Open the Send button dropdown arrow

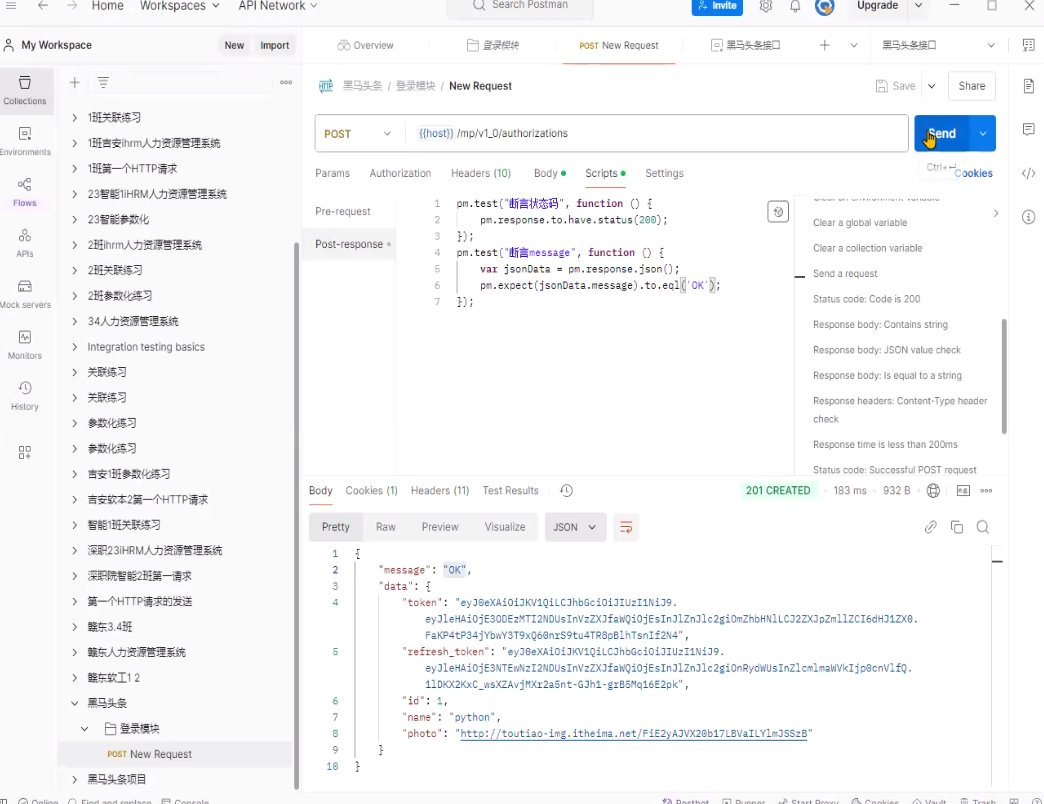coord(983,134)
